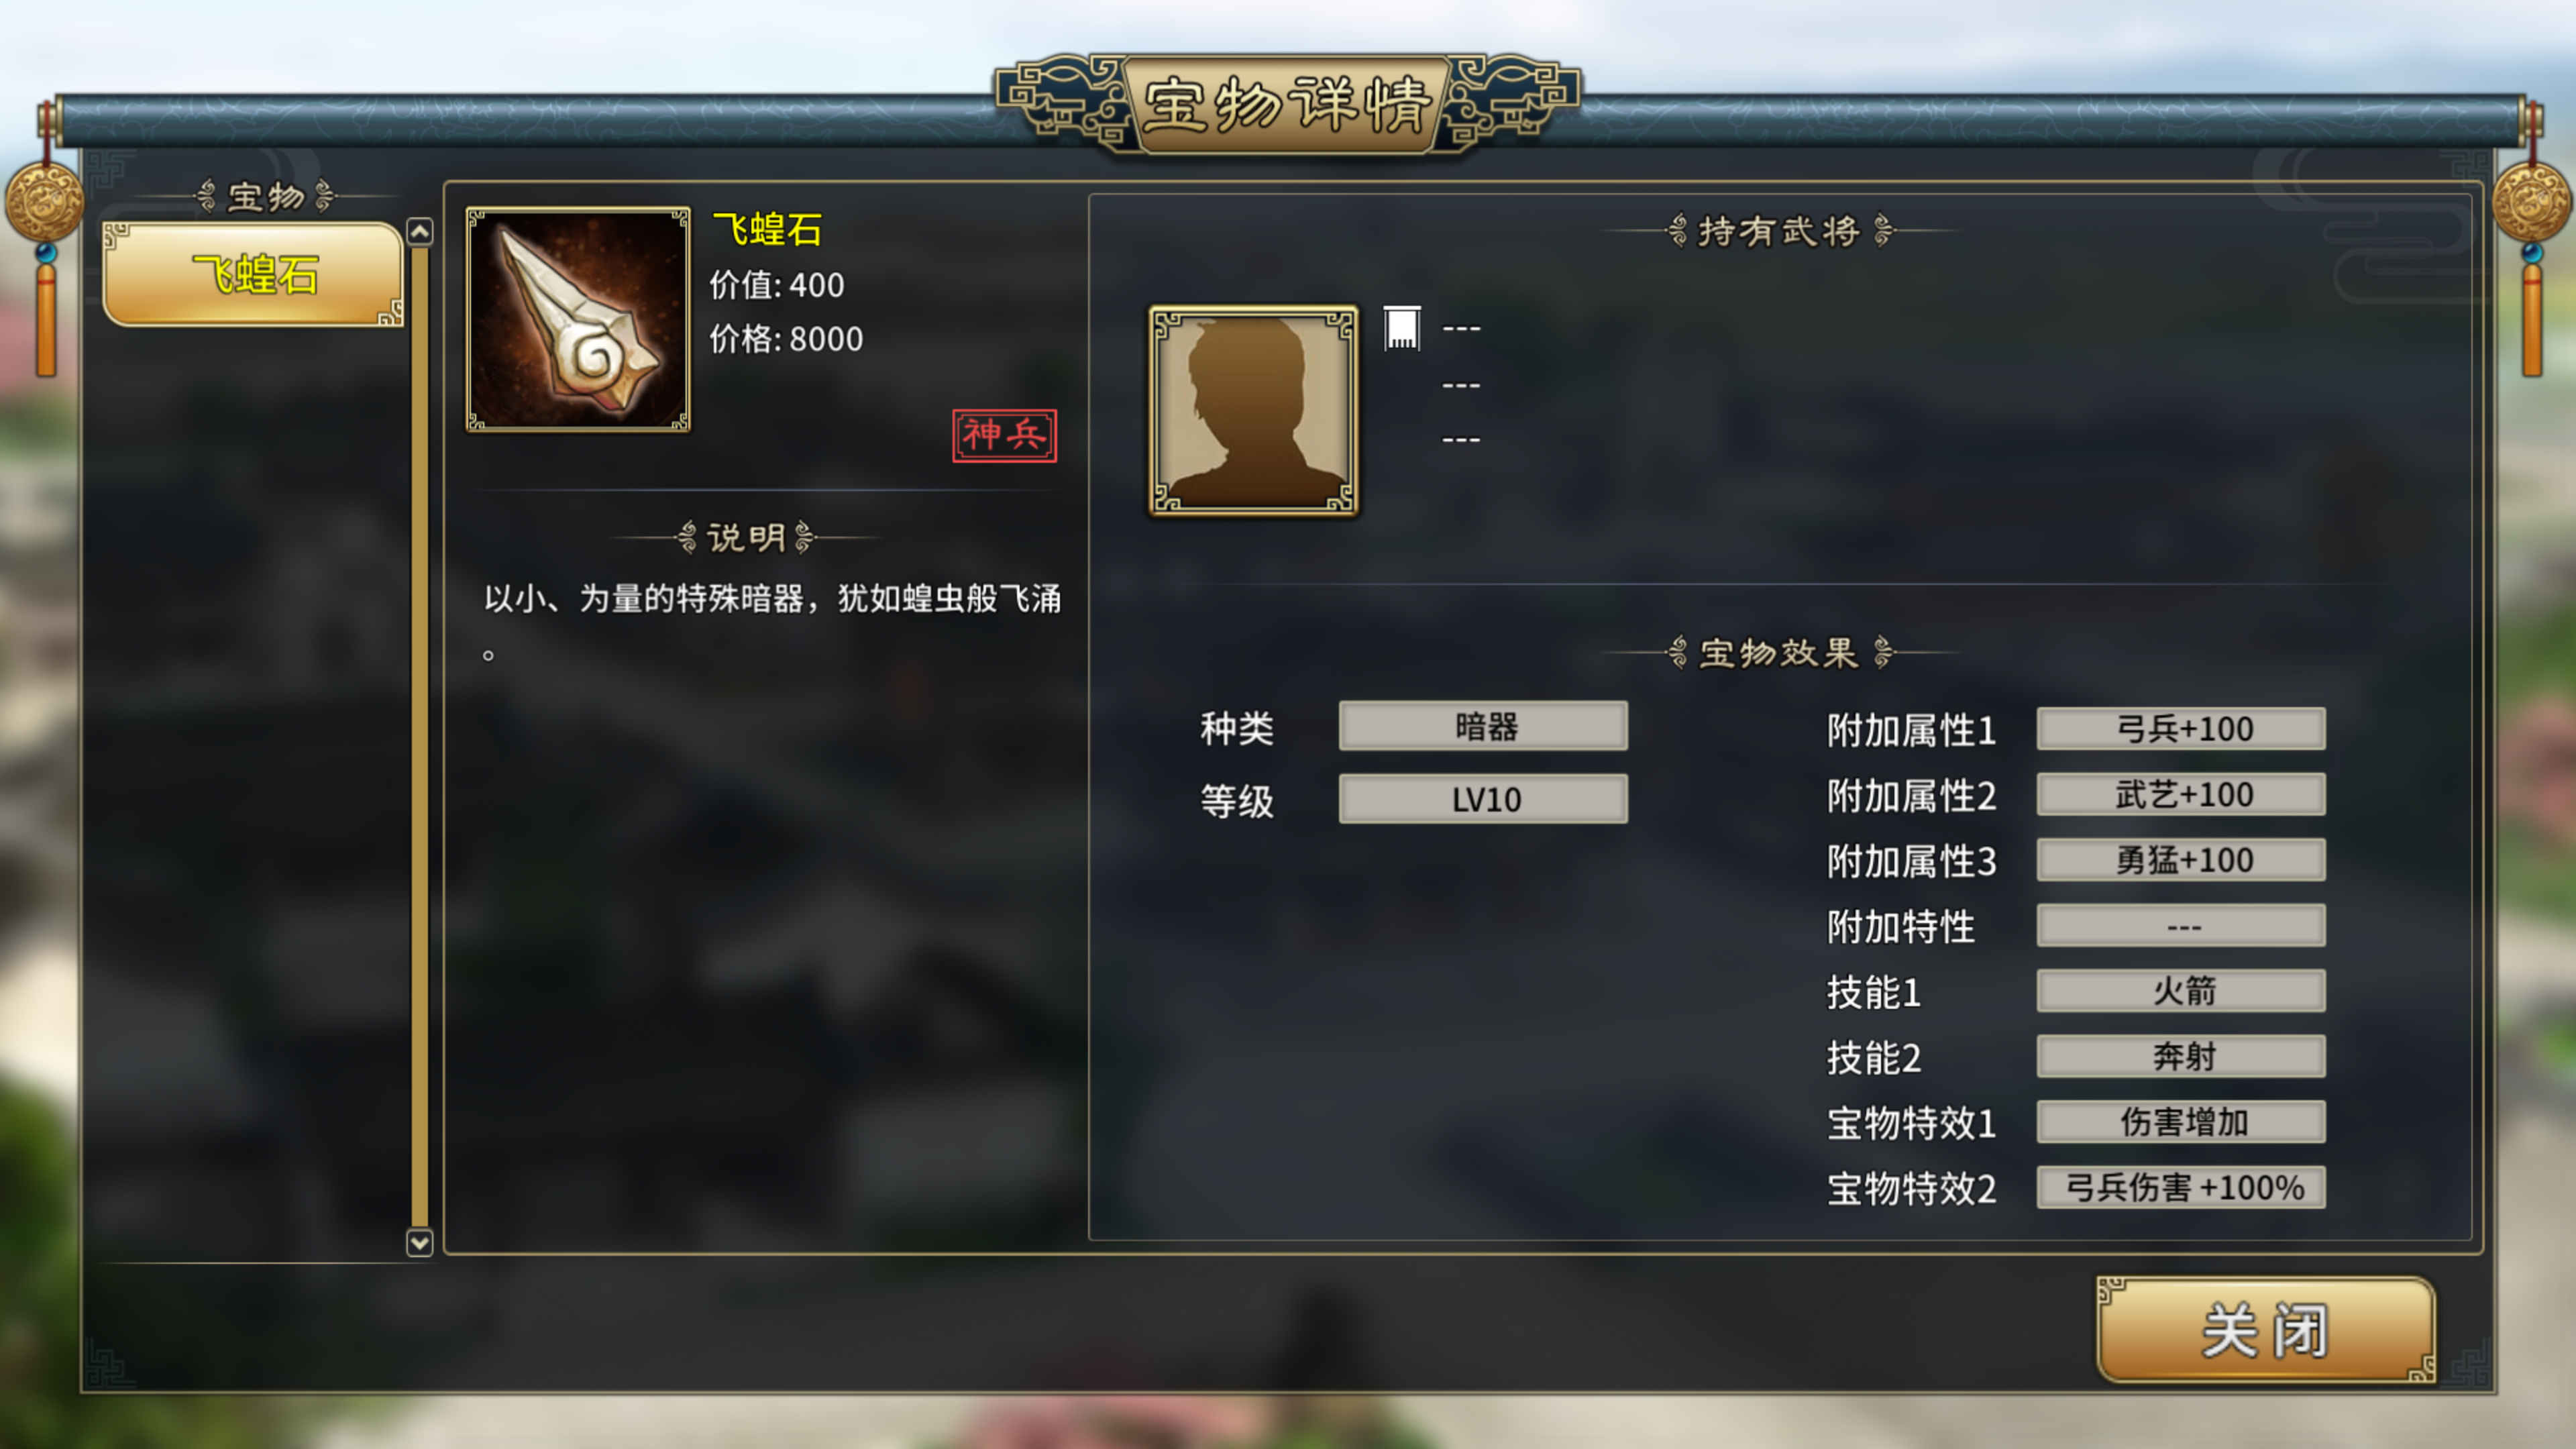Click the 武艺+100 attribute box
This screenshot has height=1449, width=2576.
pos(2181,794)
